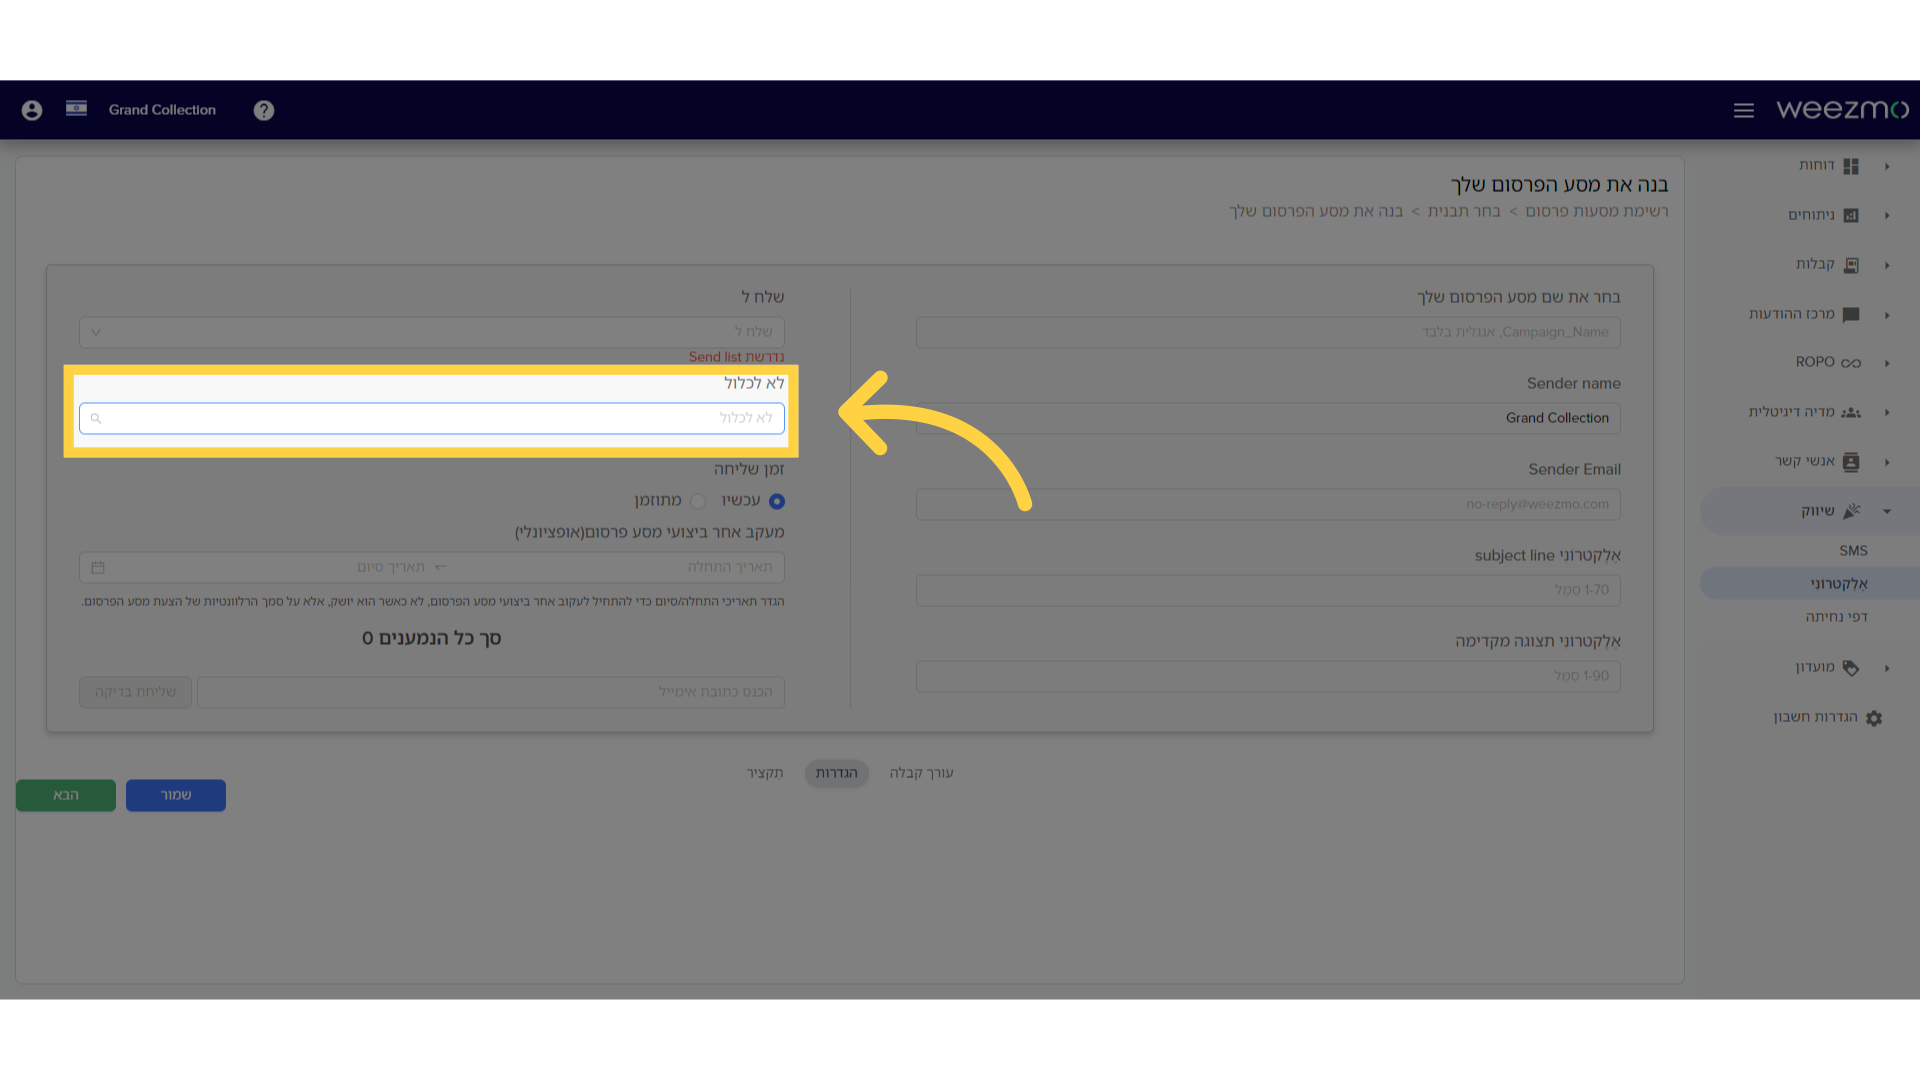This screenshot has height=1080, width=1920.
Task: Click the ROPO infinity icon
Action: [x=1851, y=363]
